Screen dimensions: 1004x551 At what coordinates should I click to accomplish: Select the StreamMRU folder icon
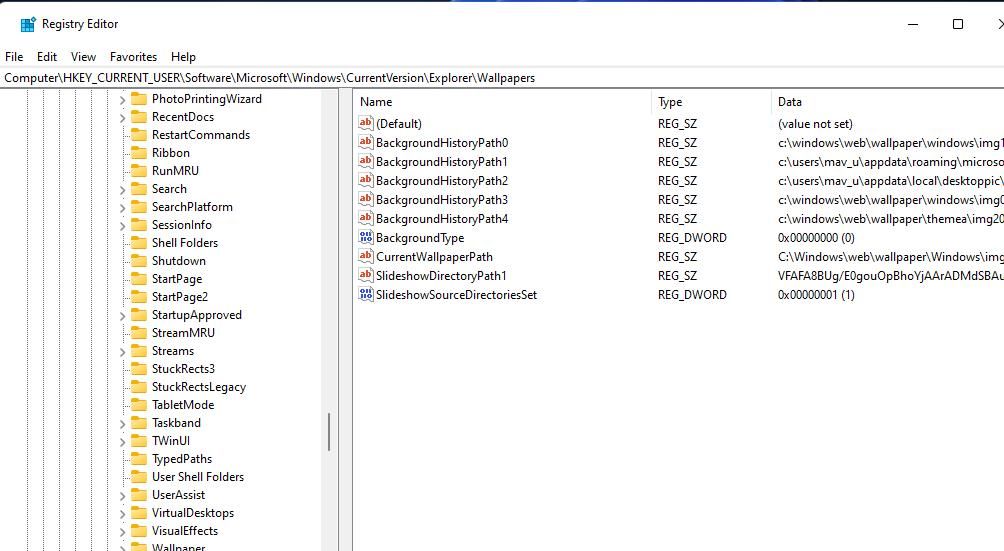tap(139, 333)
